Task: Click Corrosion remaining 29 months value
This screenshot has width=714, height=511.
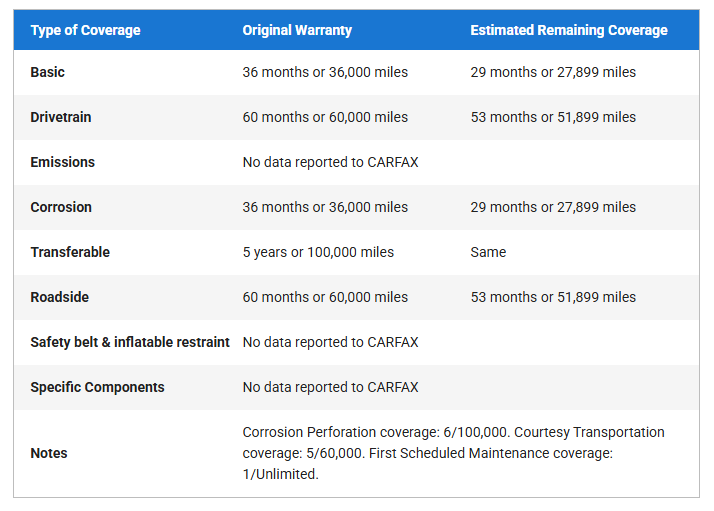Action: point(553,207)
